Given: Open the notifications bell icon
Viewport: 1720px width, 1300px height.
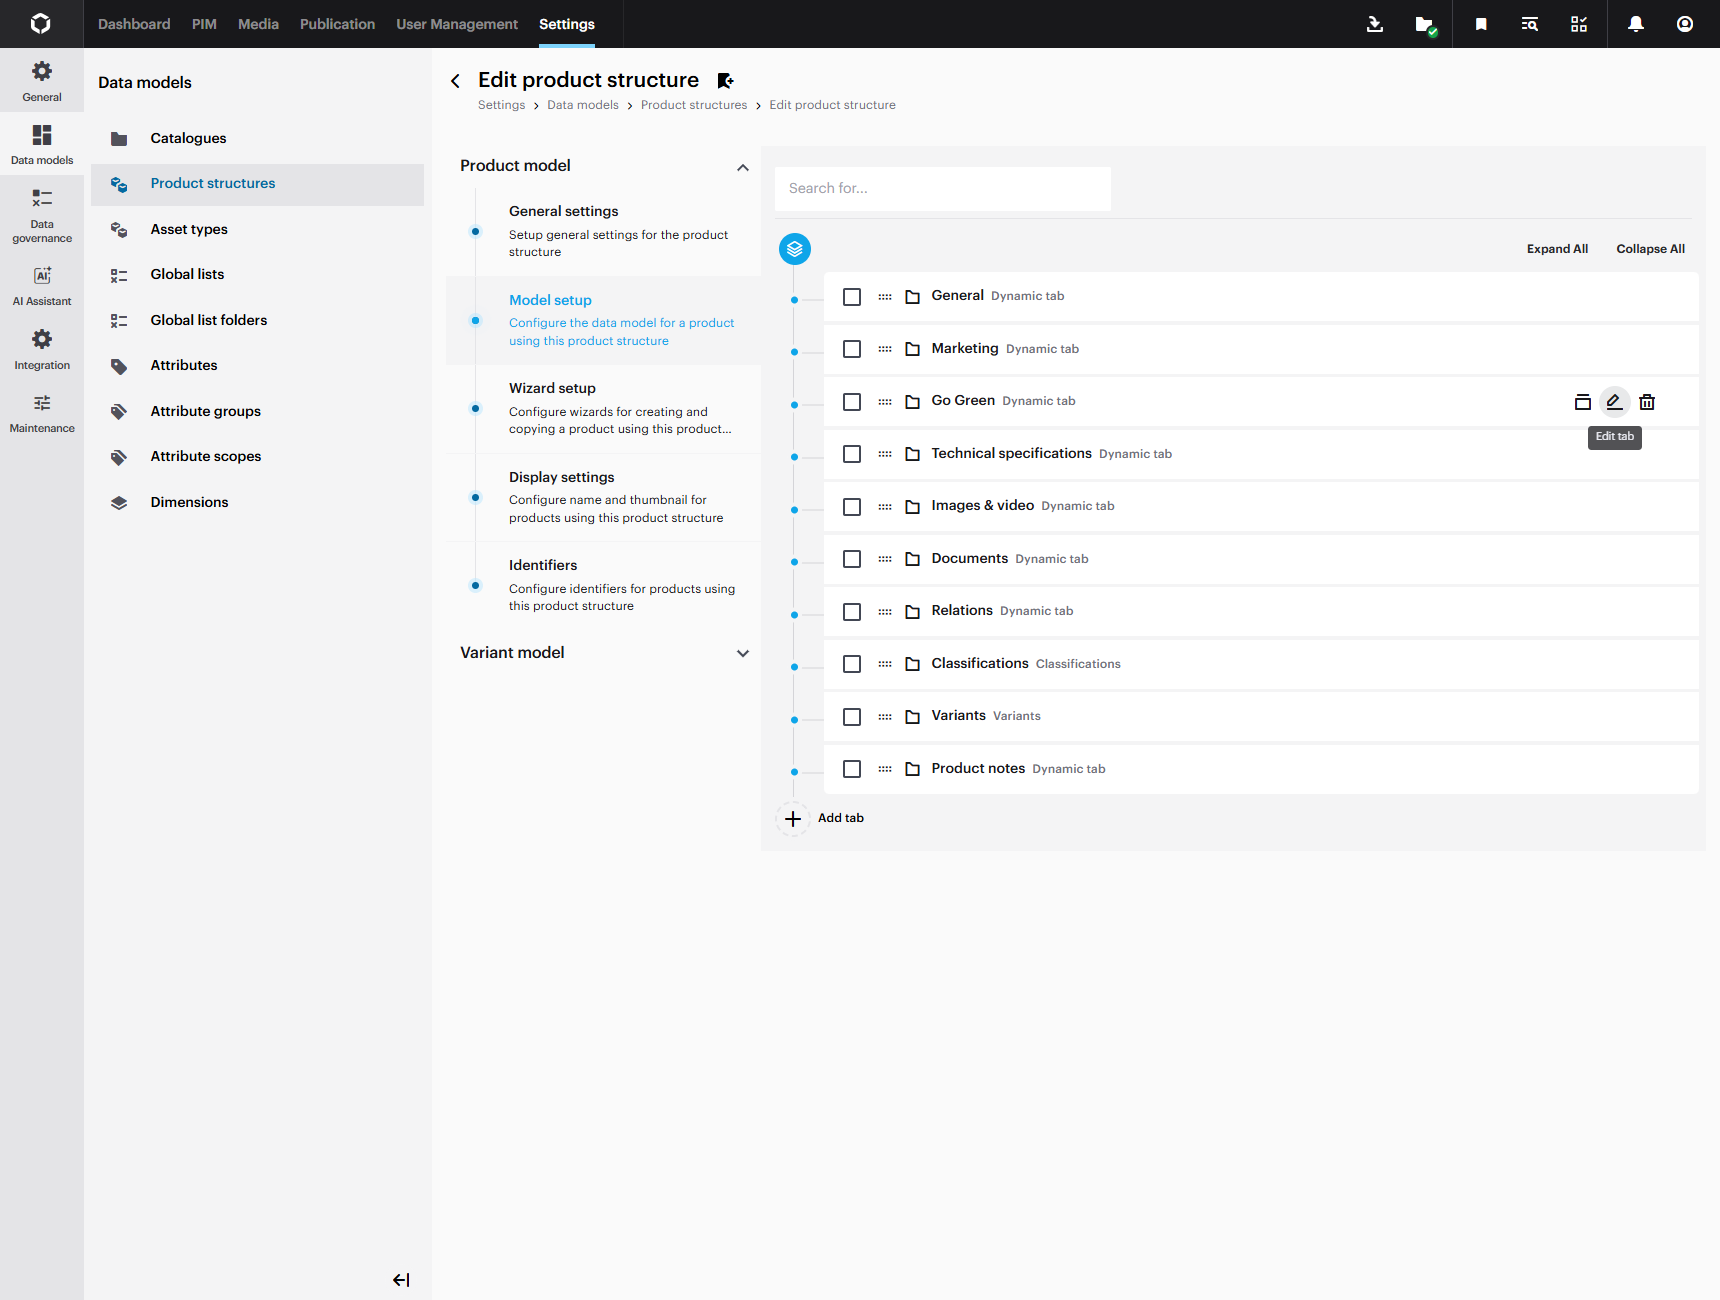Looking at the screenshot, I should (1636, 24).
